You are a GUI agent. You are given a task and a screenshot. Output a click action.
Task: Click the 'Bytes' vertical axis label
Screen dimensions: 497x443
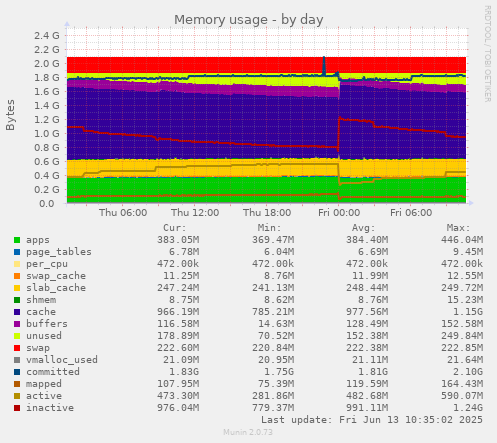(x=10, y=115)
